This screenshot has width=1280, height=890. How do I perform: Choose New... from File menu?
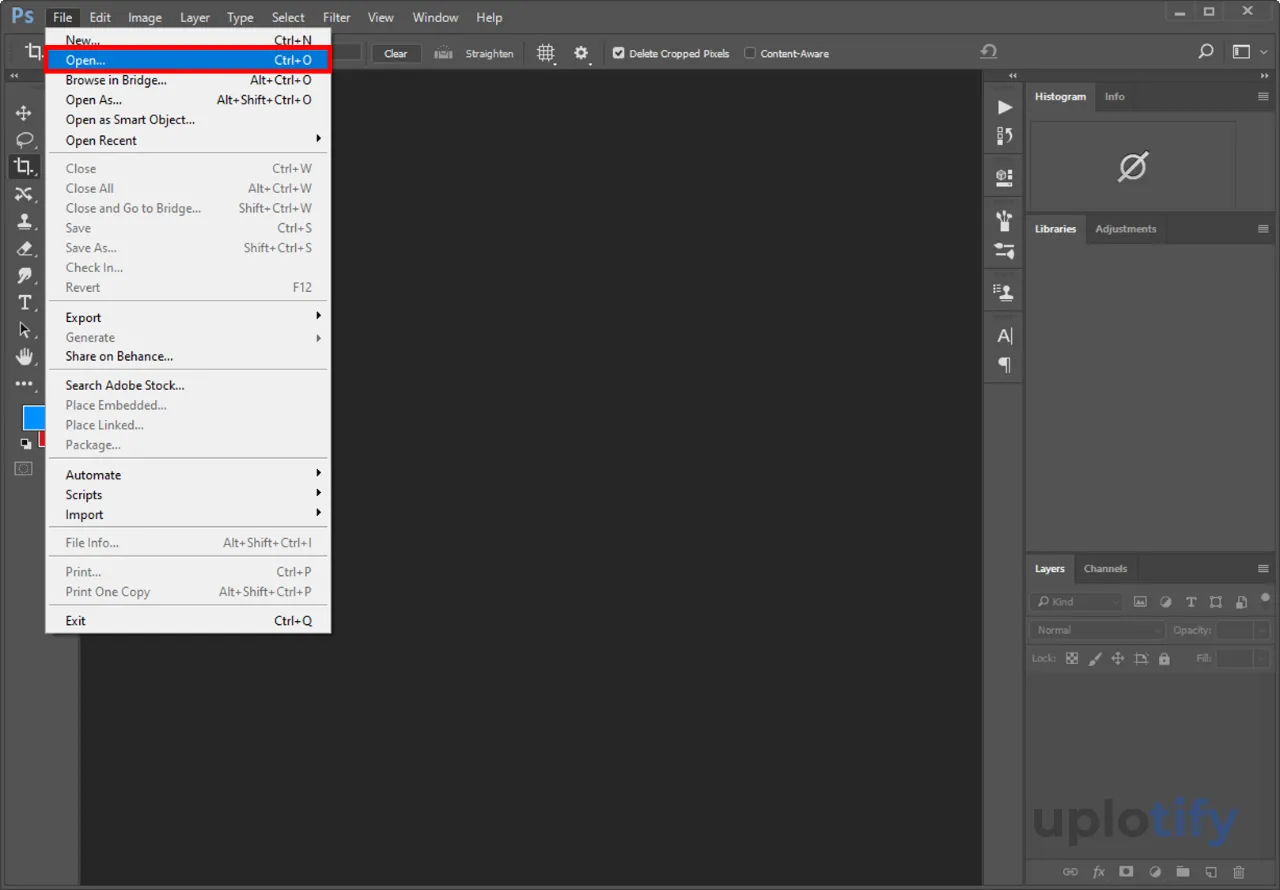point(188,41)
